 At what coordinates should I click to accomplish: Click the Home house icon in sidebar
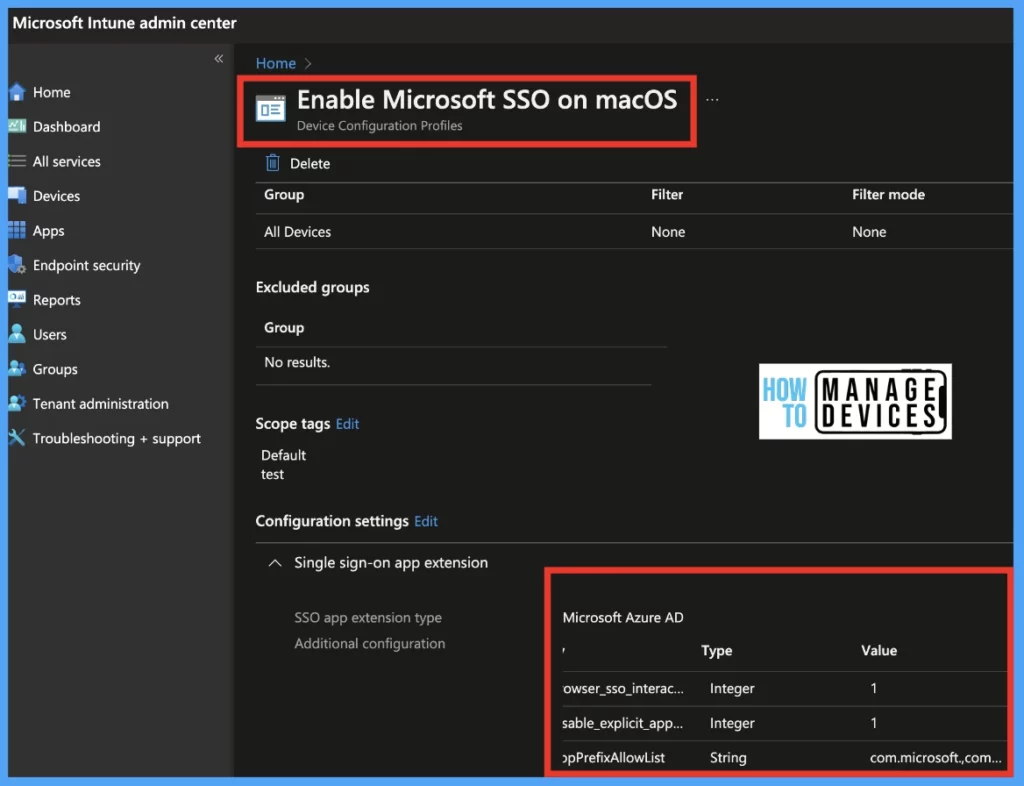(17, 92)
